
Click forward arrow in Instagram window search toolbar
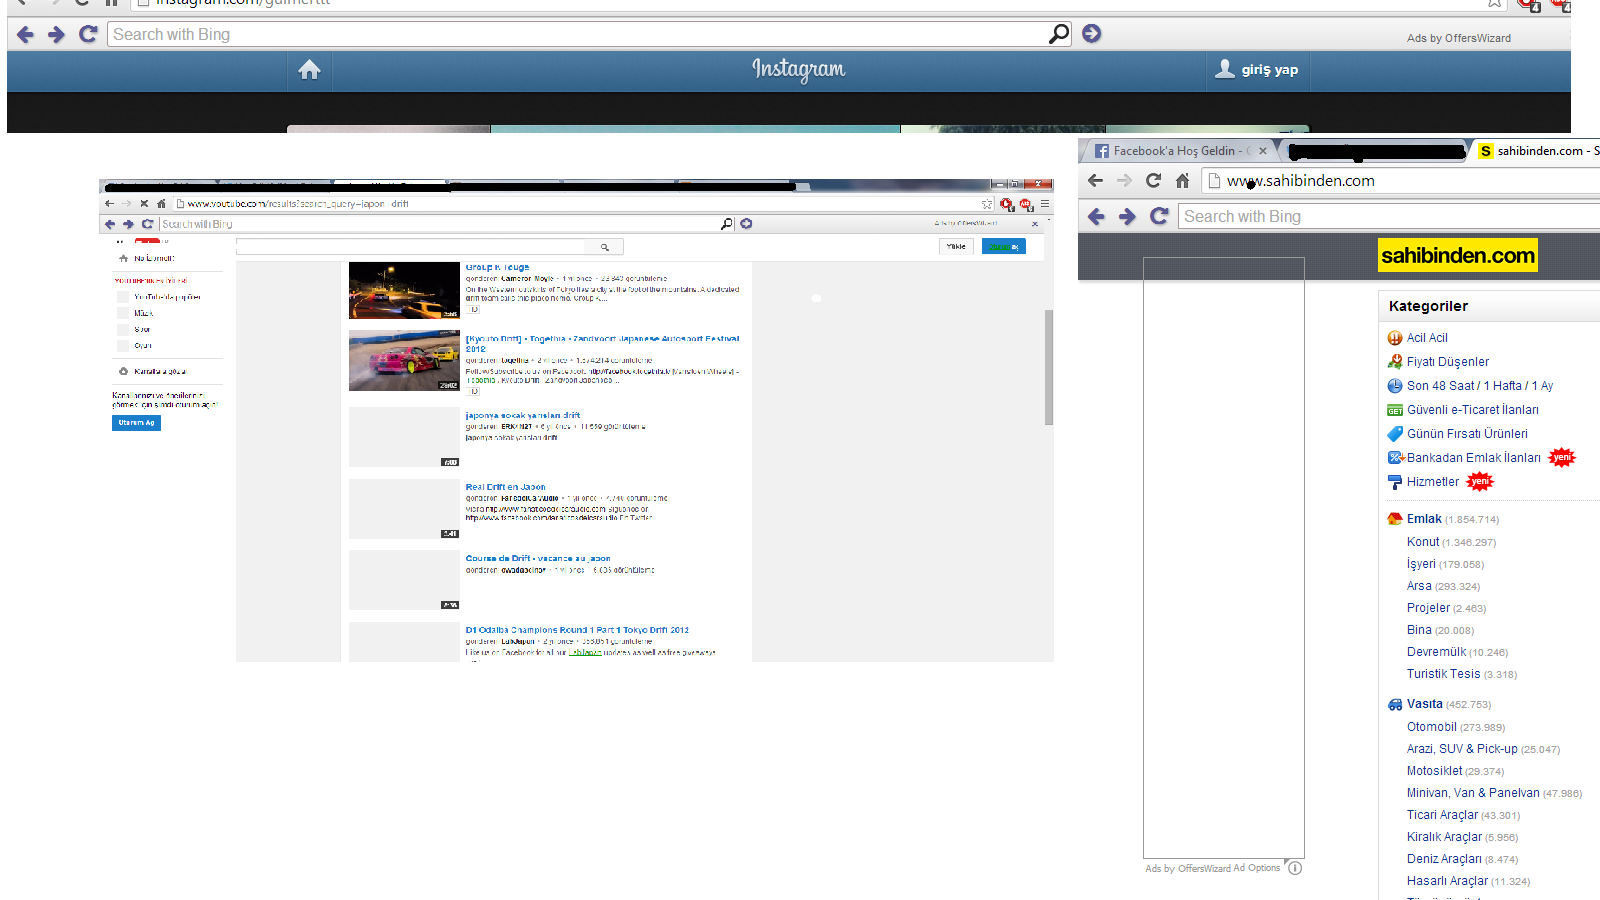[x=57, y=35]
